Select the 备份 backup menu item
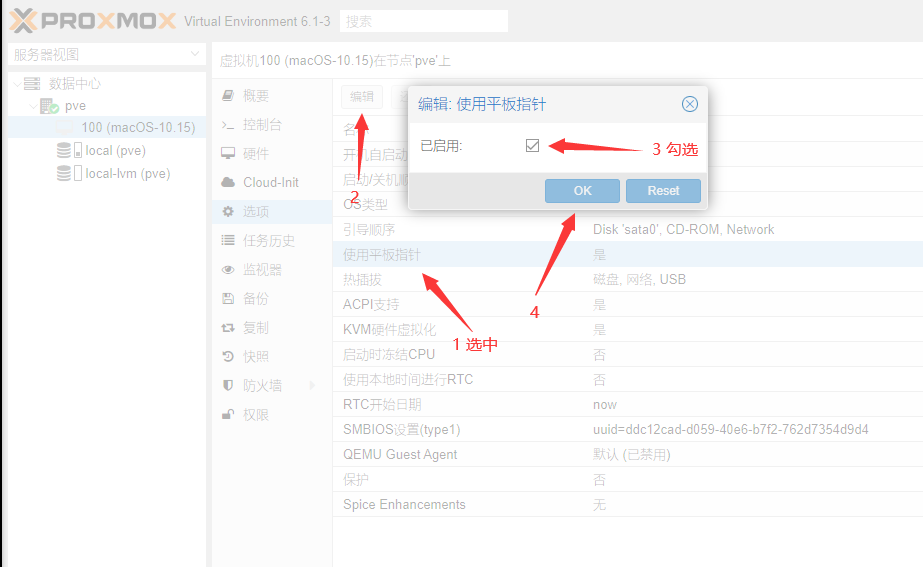Image resolution: width=923 pixels, height=567 pixels. 255,299
